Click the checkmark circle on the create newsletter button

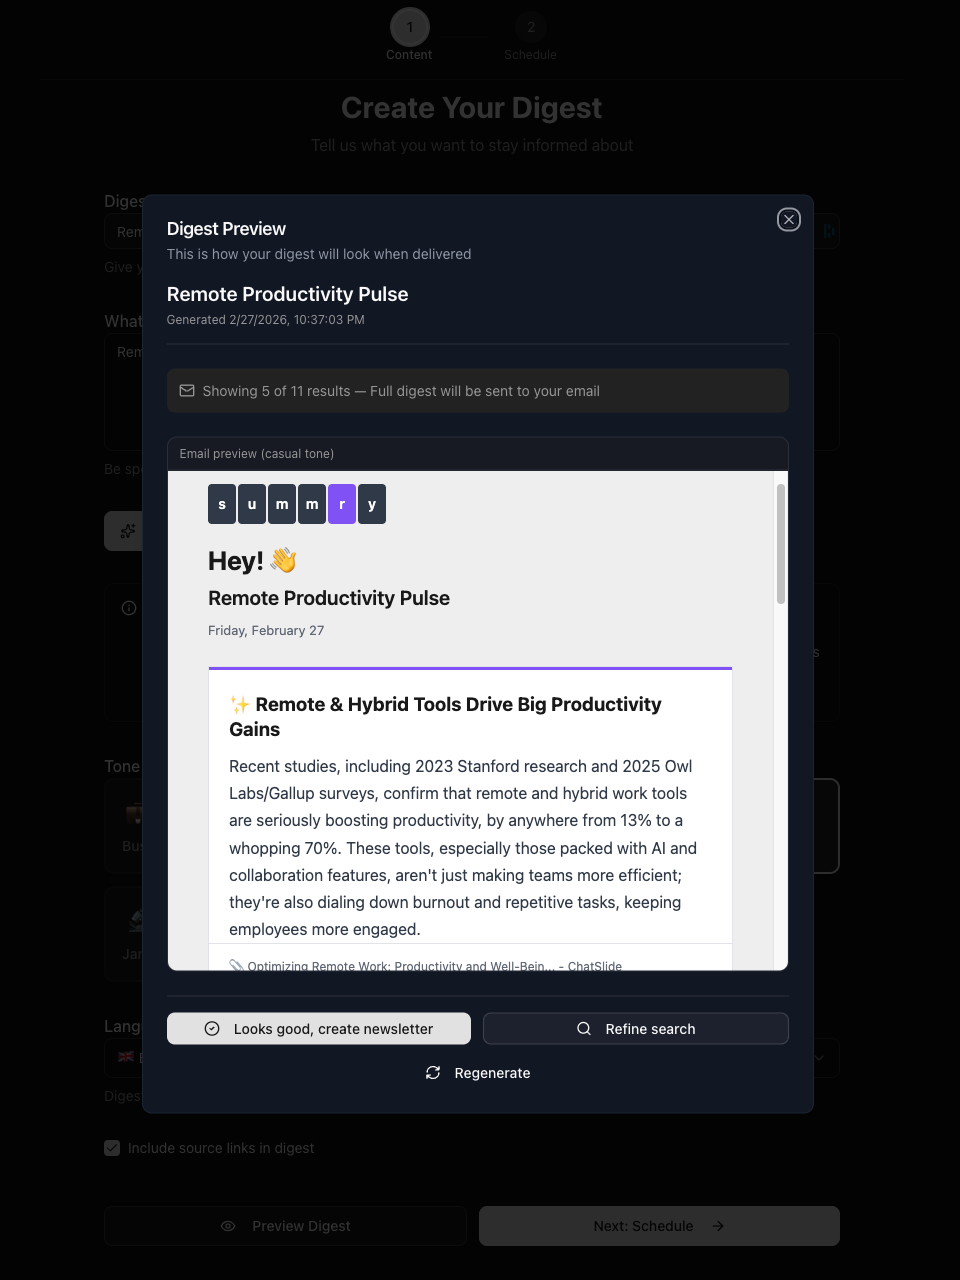[210, 1028]
